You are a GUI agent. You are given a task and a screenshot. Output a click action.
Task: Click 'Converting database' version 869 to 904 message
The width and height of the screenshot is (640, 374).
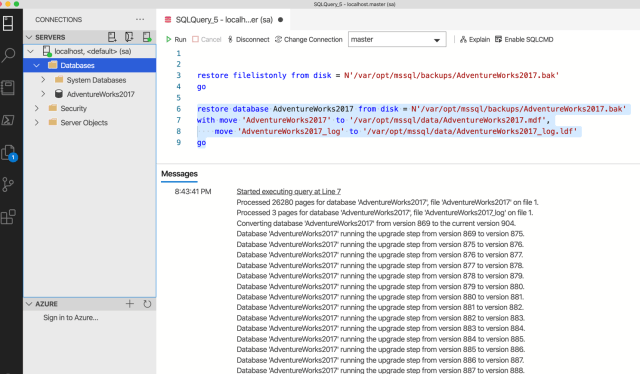coord(376,223)
